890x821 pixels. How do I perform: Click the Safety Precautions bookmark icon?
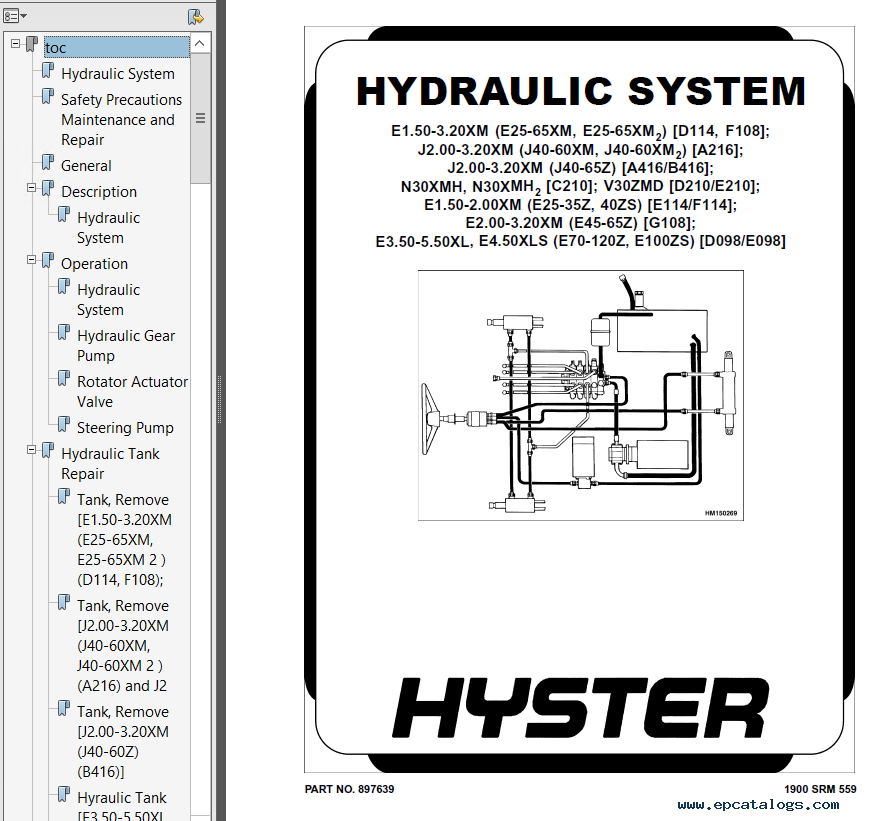[48, 96]
